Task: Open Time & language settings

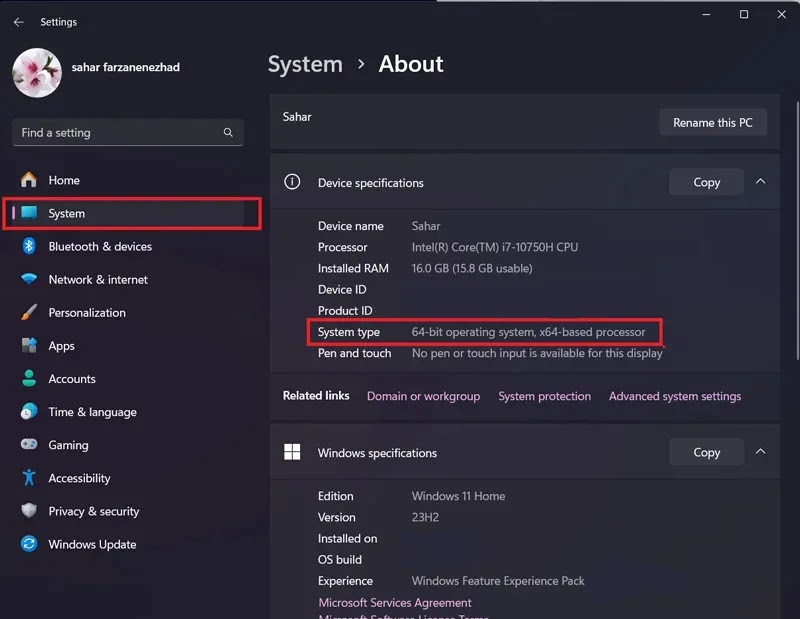Action: click(x=92, y=412)
